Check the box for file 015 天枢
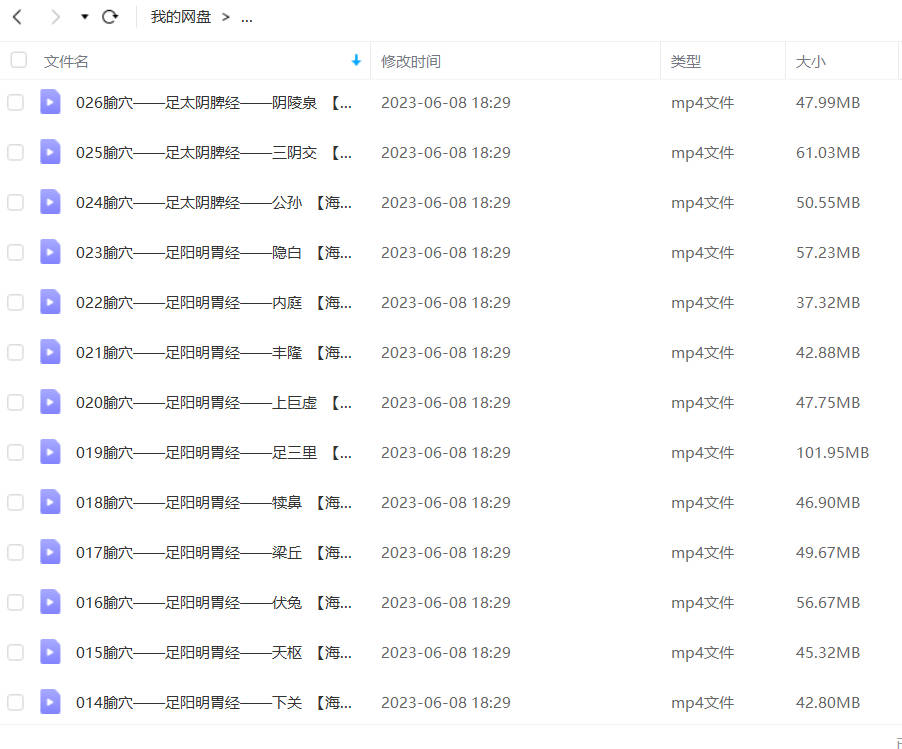Viewport: 902px width, 749px height. [16, 653]
